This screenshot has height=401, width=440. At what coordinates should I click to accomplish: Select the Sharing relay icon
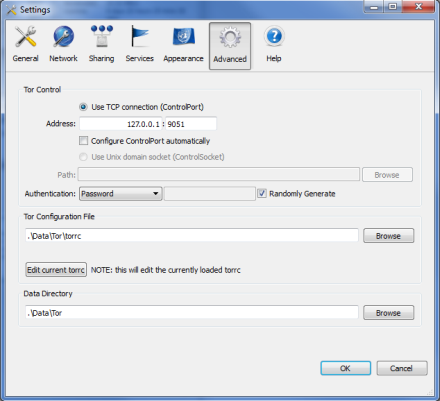pyautogui.click(x=102, y=36)
